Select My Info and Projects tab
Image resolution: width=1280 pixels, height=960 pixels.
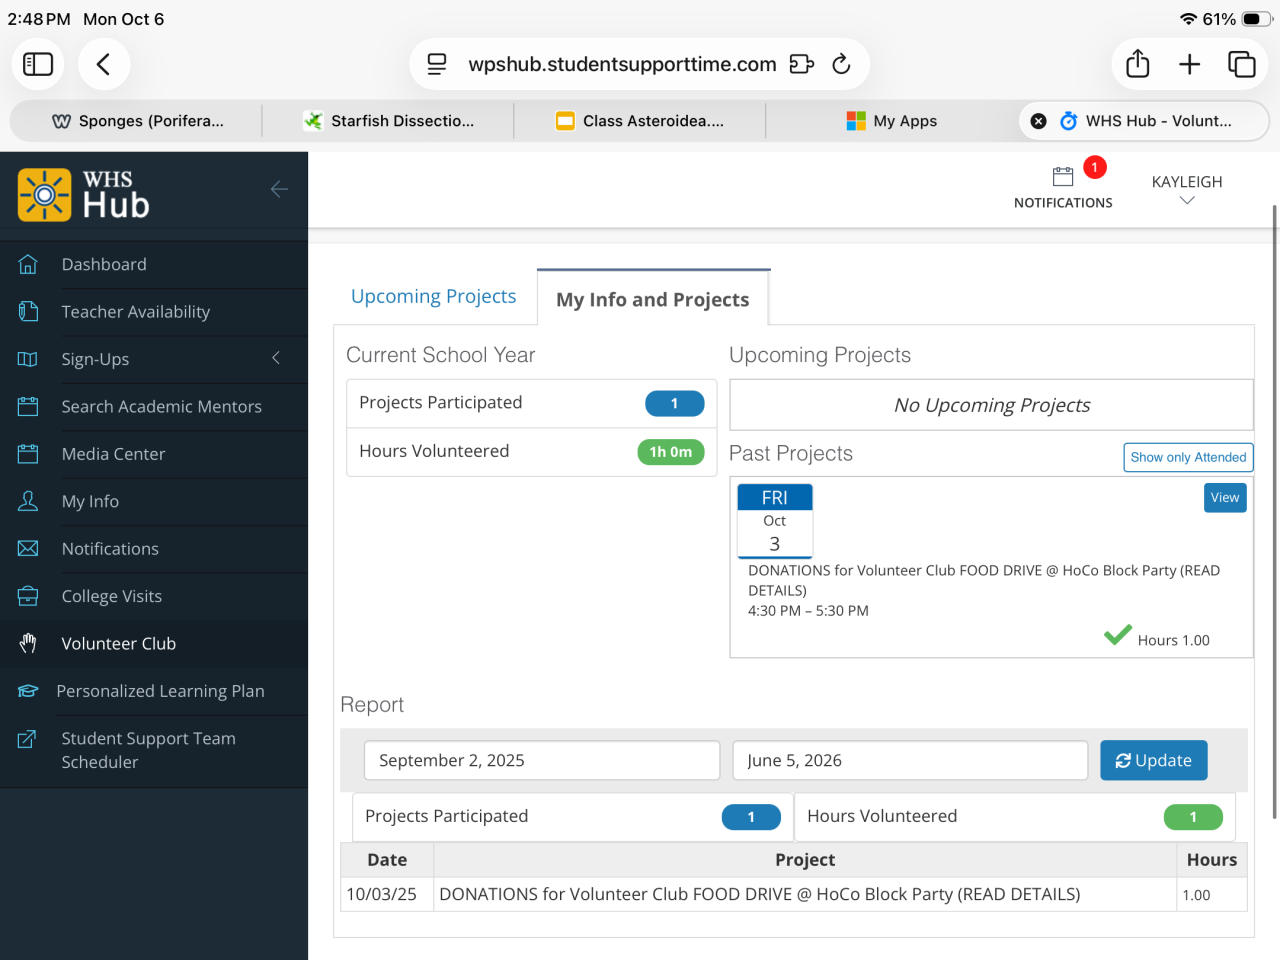(x=653, y=299)
